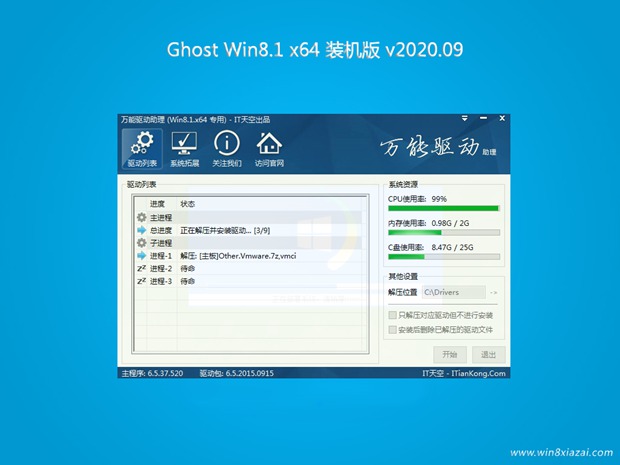Click the sleep icon beside 进程-2

141,269
